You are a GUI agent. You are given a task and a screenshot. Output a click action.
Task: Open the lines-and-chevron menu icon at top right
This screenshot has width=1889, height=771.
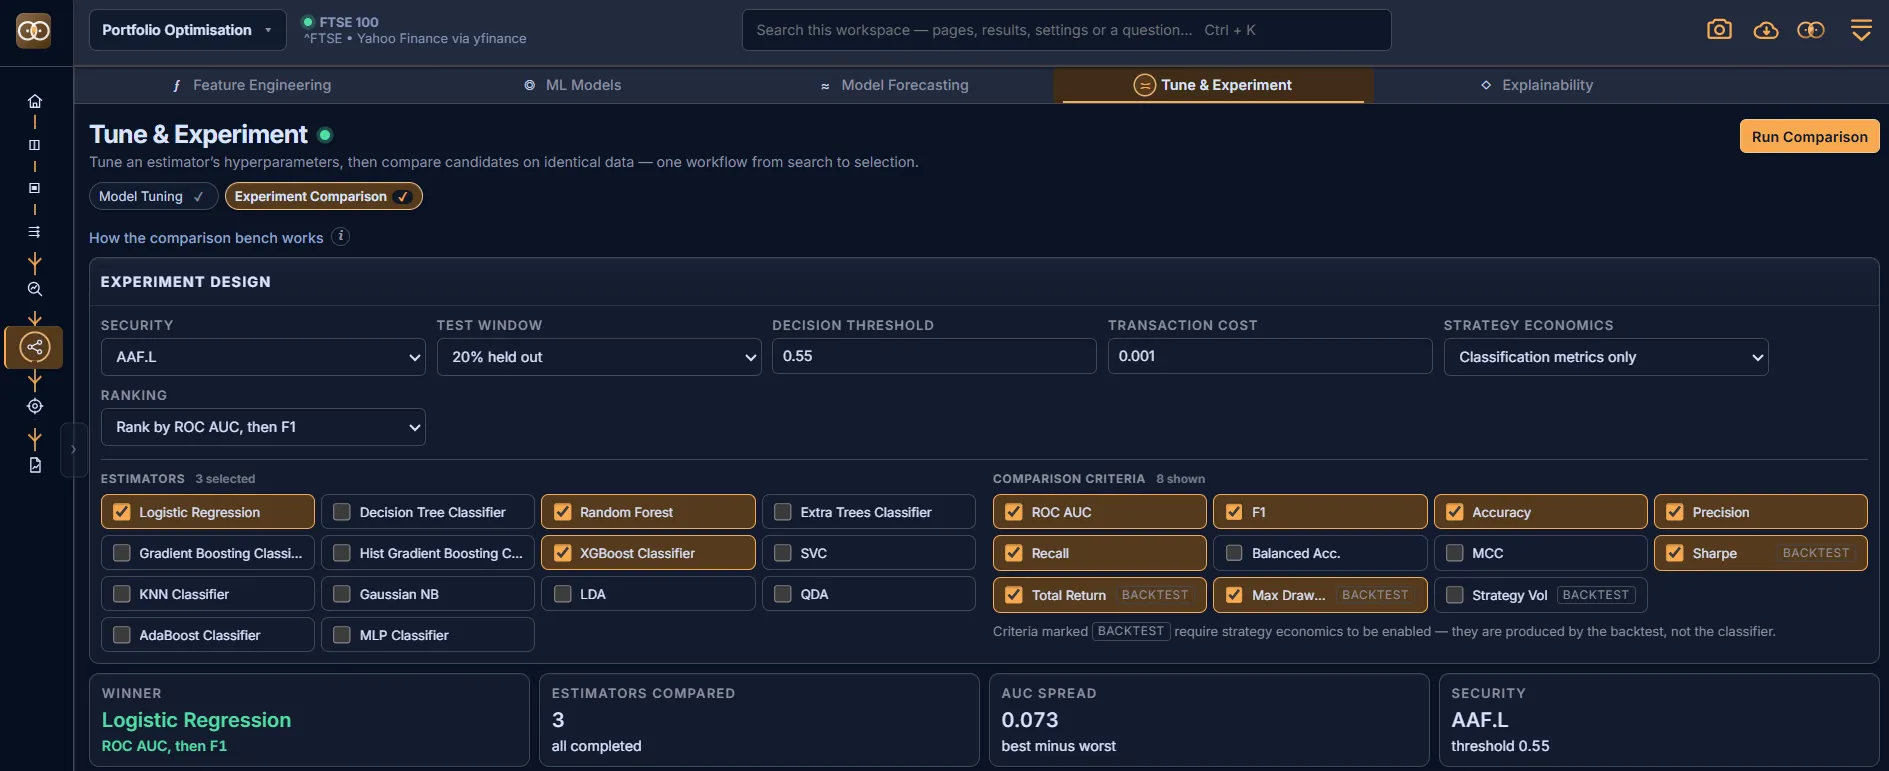(x=1861, y=30)
